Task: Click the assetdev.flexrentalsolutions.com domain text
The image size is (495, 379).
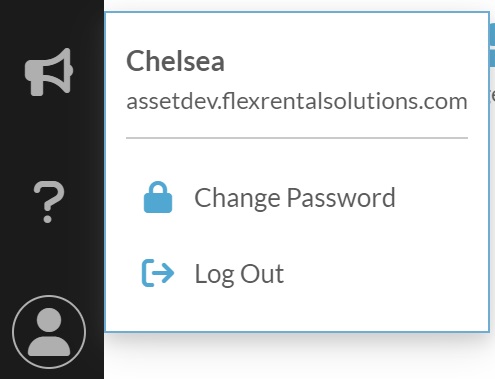Action: (297, 101)
